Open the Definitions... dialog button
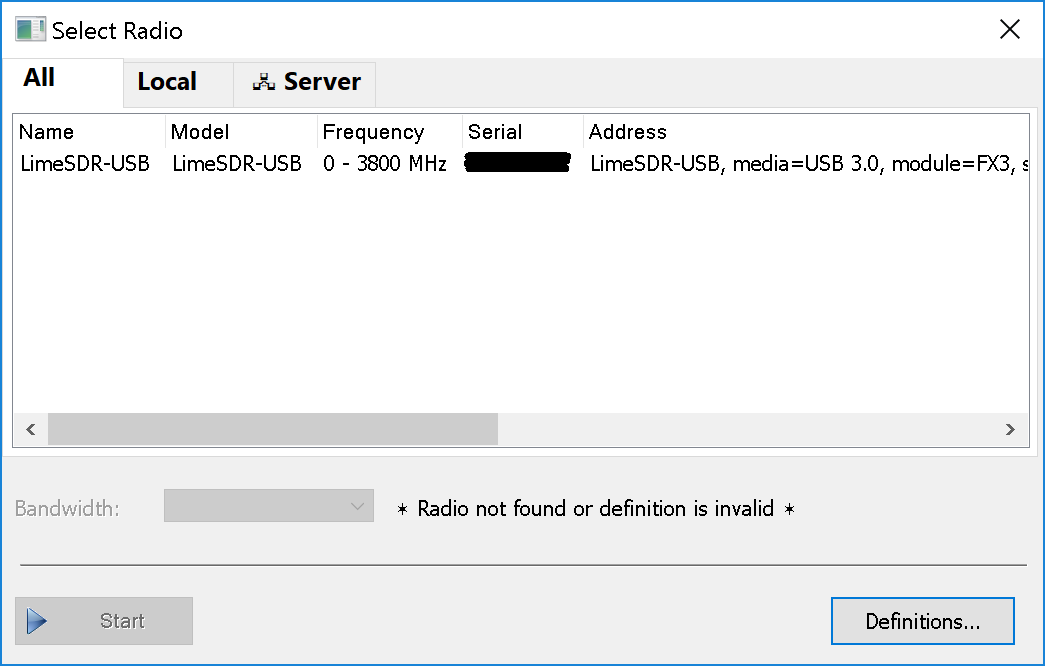The width and height of the screenshot is (1045, 666). click(x=922, y=621)
